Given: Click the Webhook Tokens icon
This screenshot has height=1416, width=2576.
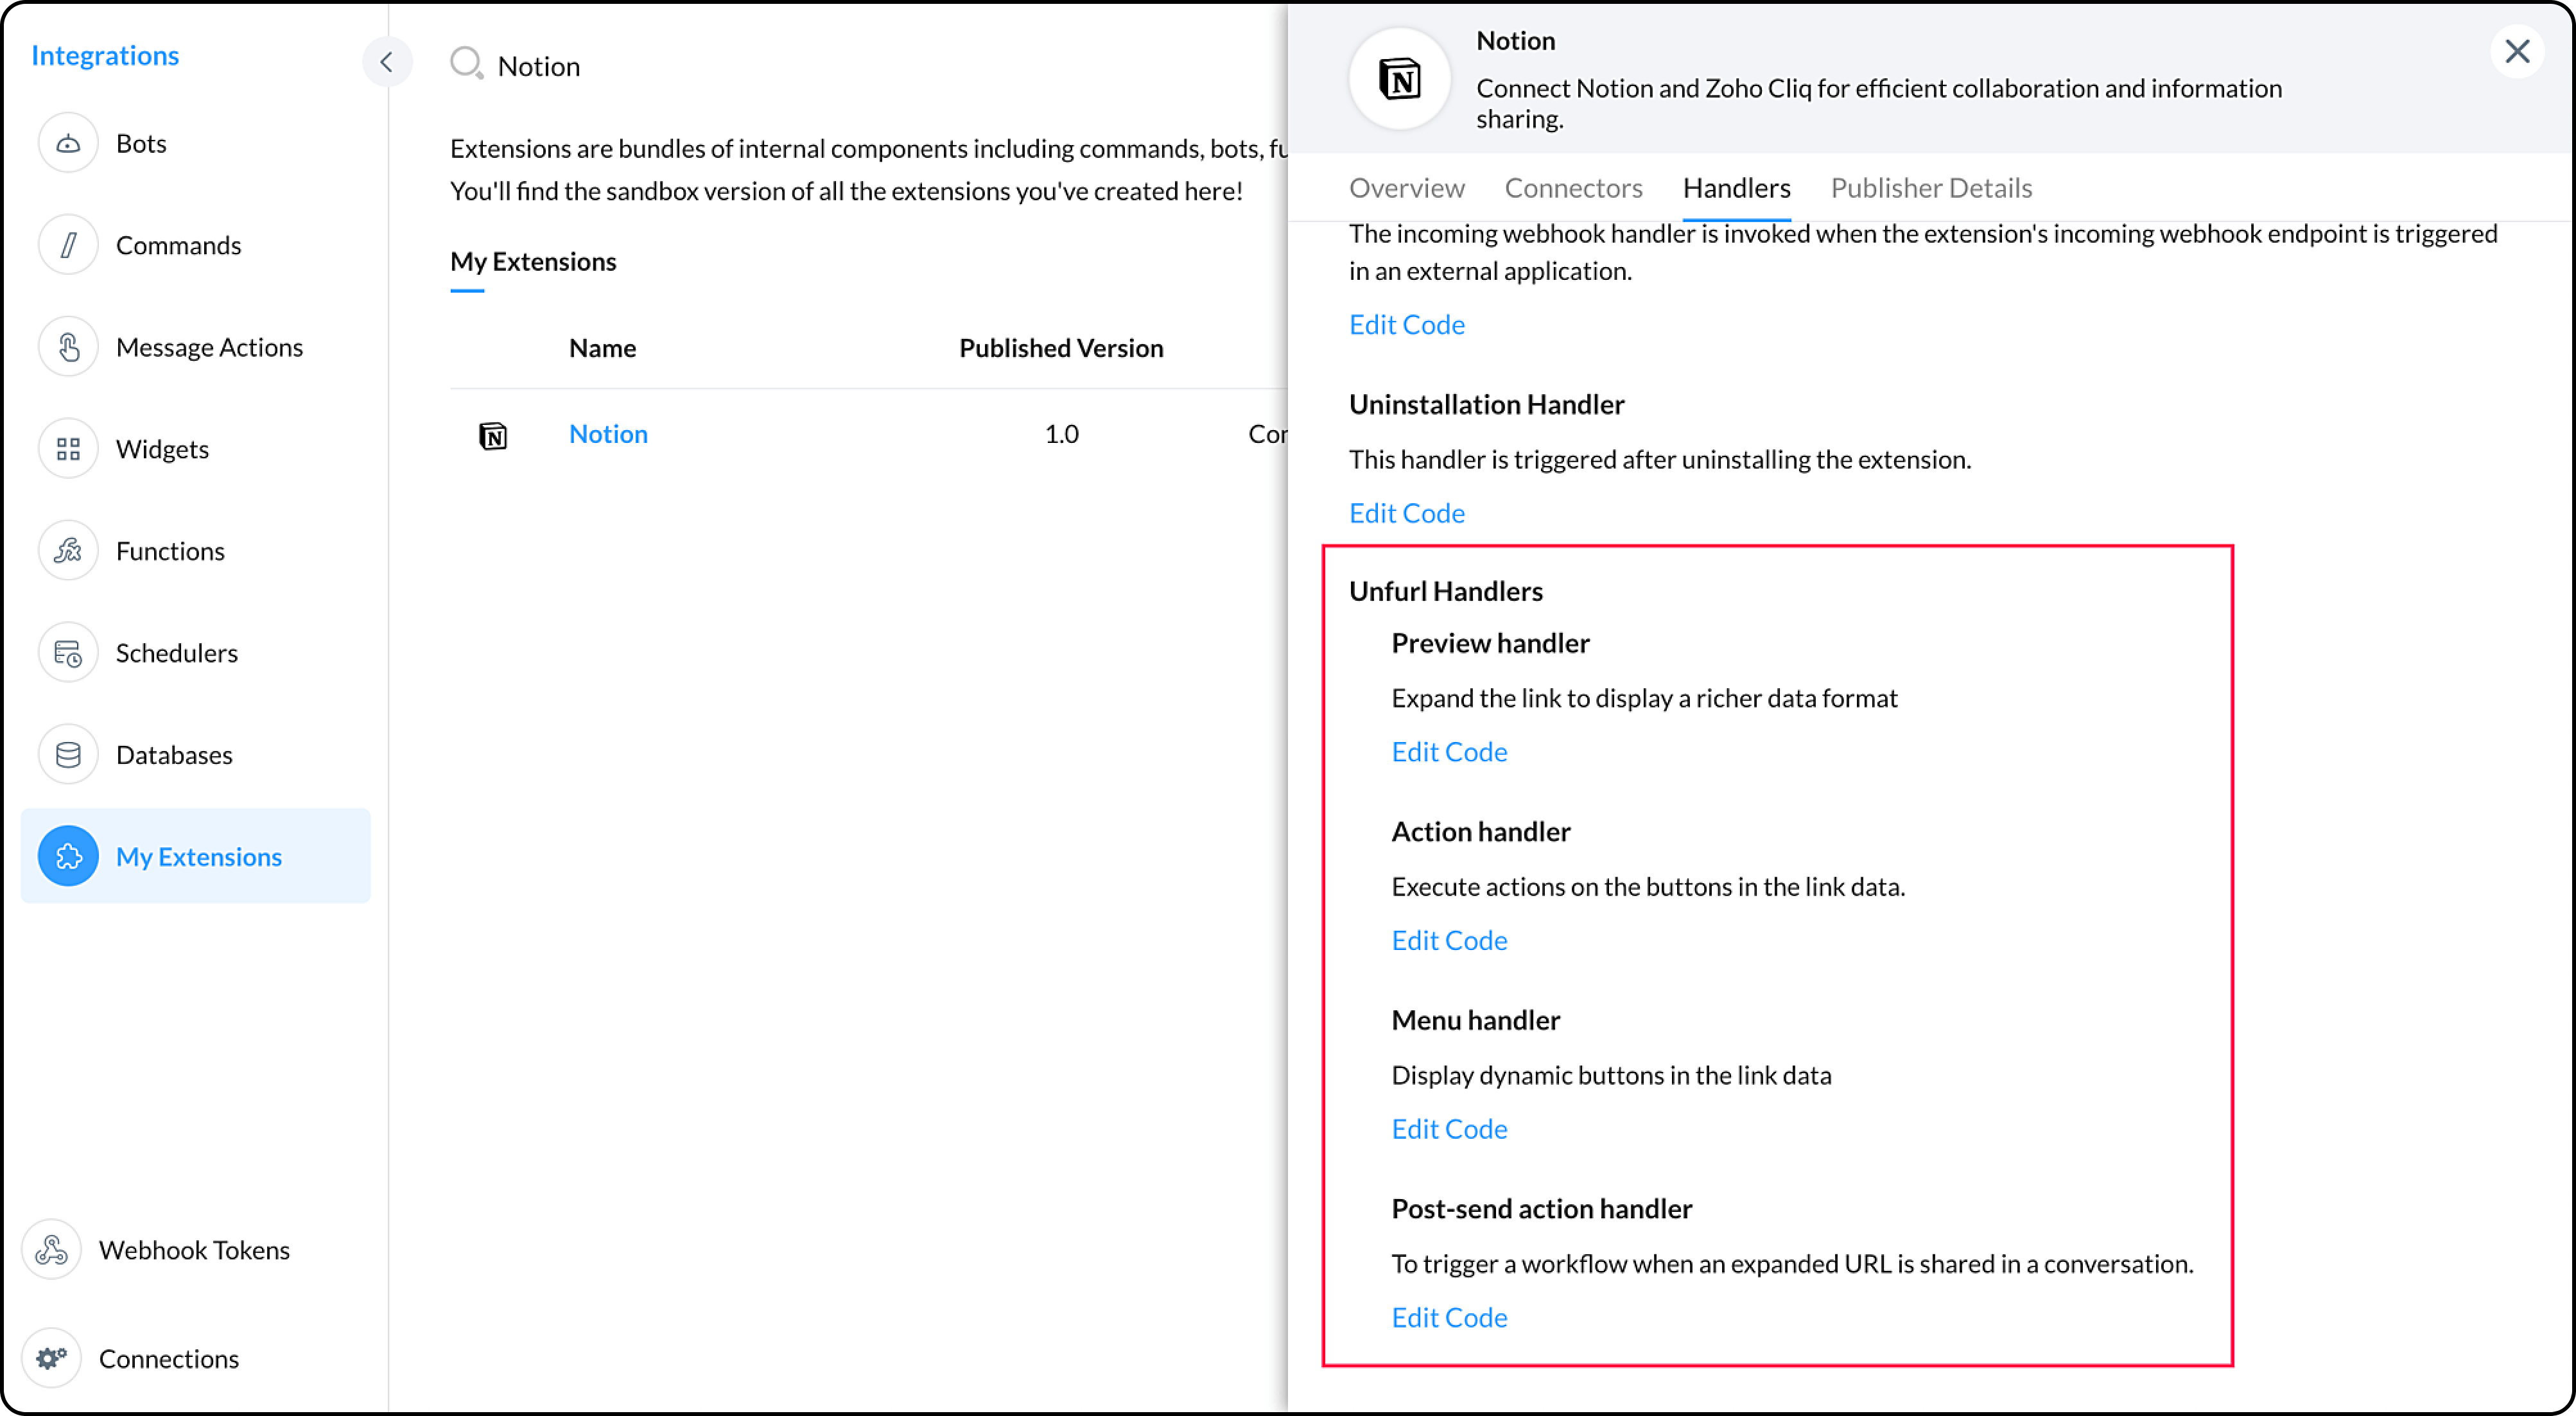Looking at the screenshot, I should (51, 1250).
